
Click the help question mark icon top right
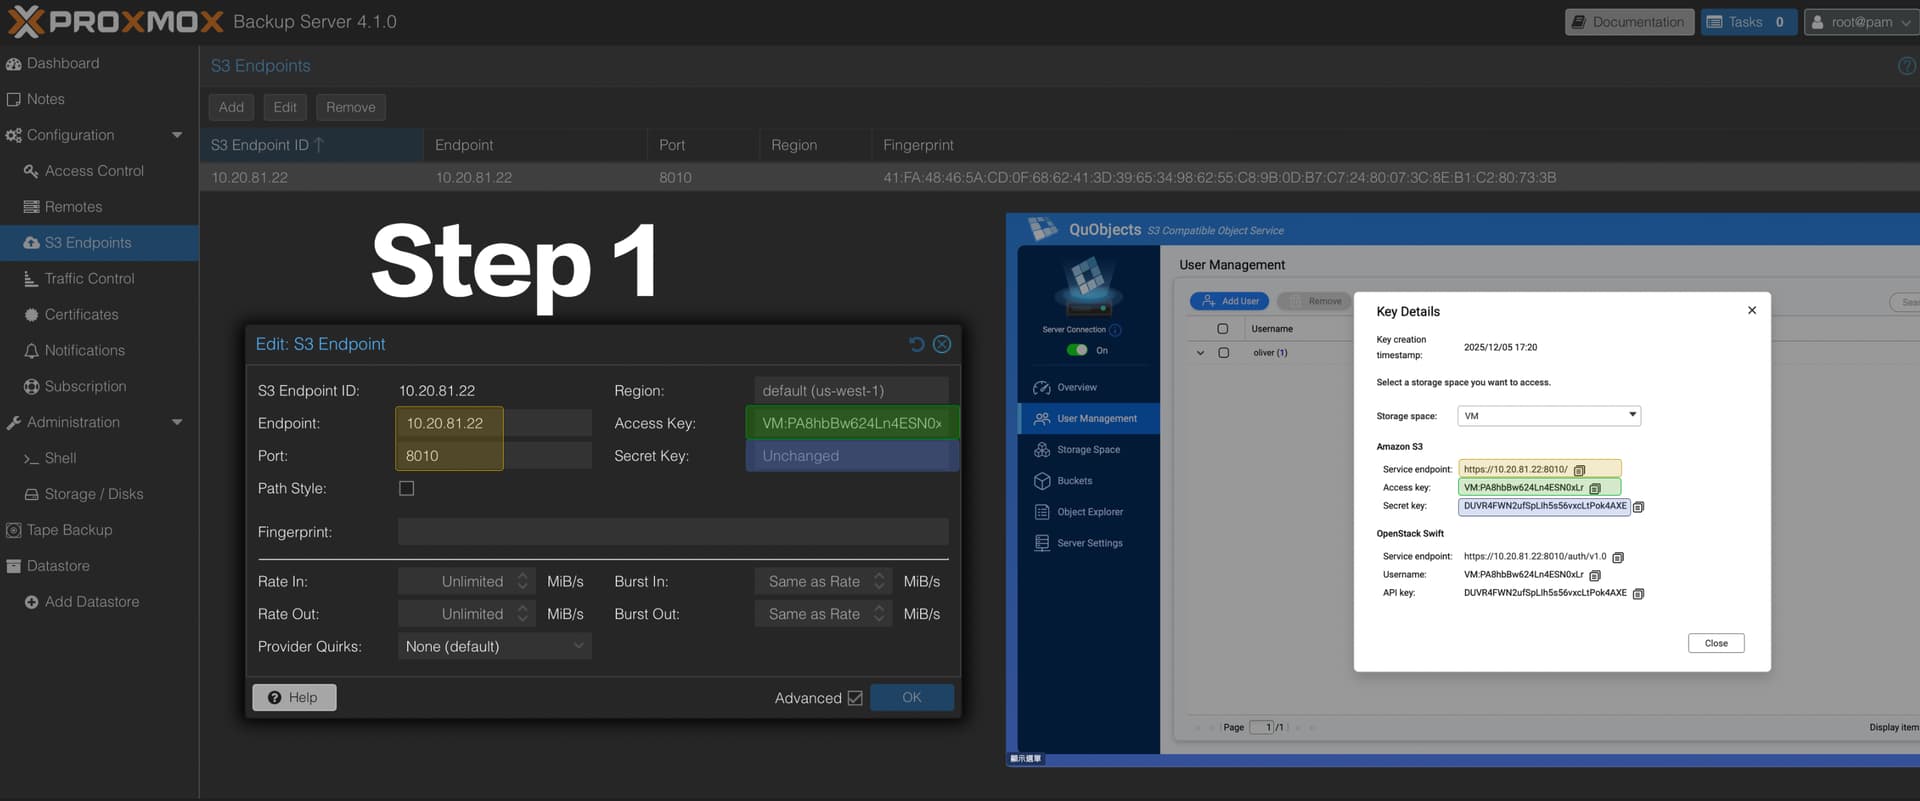coord(1906,66)
